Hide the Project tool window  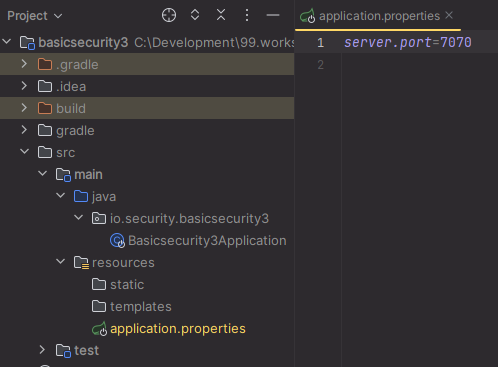[x=273, y=15]
